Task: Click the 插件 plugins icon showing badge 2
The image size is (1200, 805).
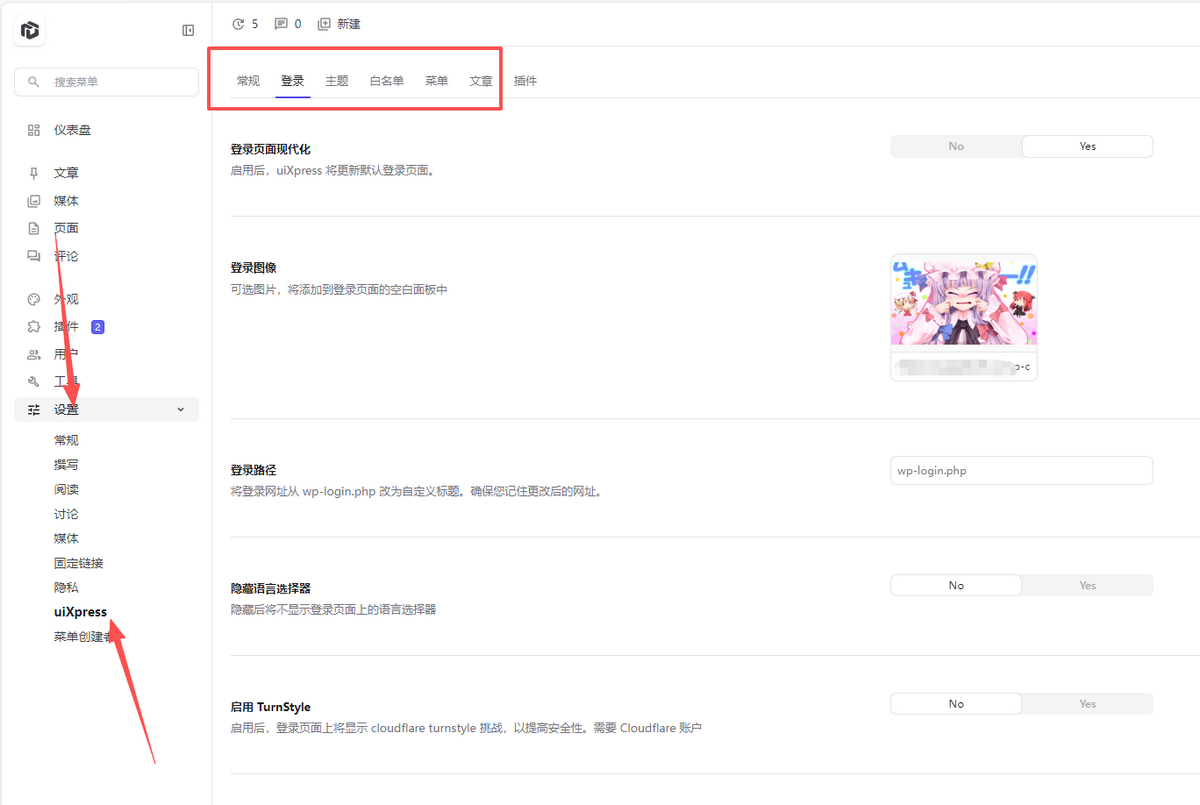Action: coord(34,326)
